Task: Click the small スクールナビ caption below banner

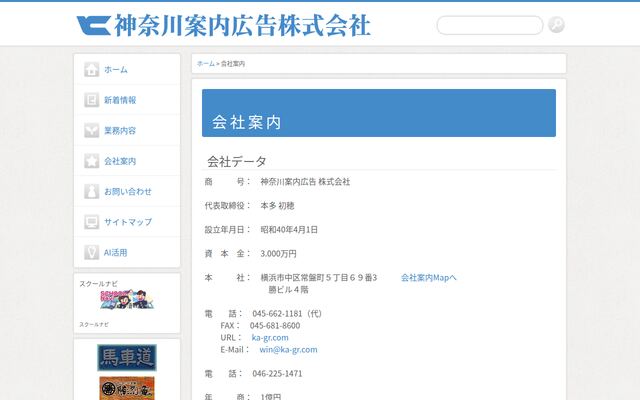Action: [94, 324]
